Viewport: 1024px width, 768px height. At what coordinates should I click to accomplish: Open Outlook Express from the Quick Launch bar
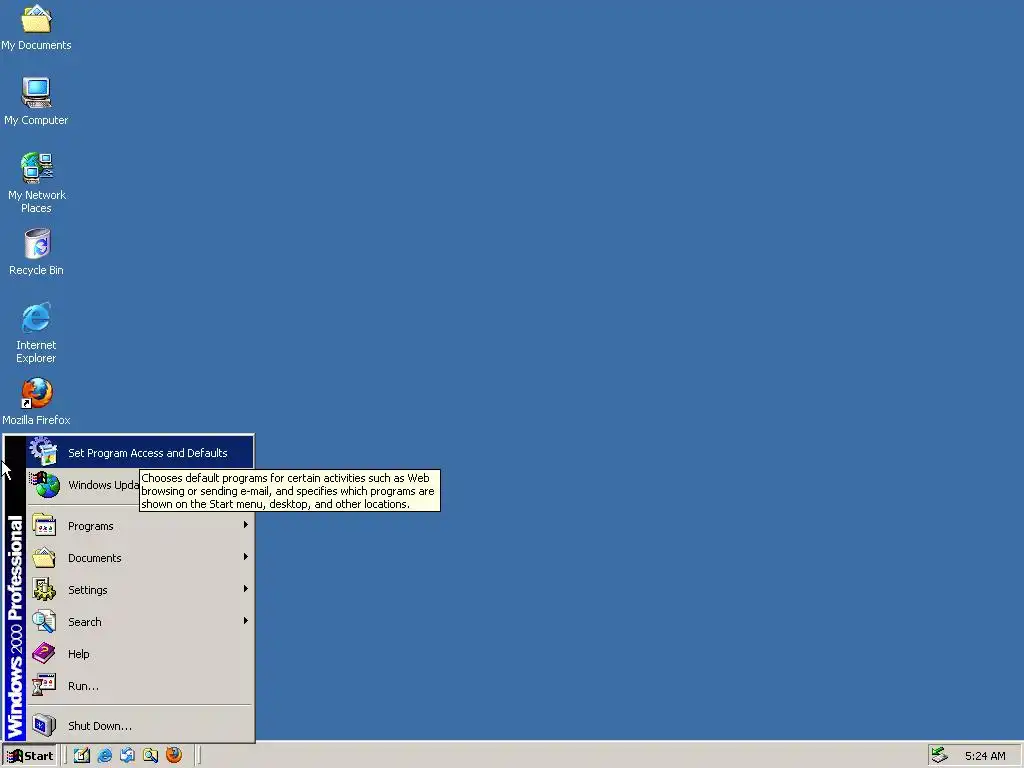click(127, 756)
